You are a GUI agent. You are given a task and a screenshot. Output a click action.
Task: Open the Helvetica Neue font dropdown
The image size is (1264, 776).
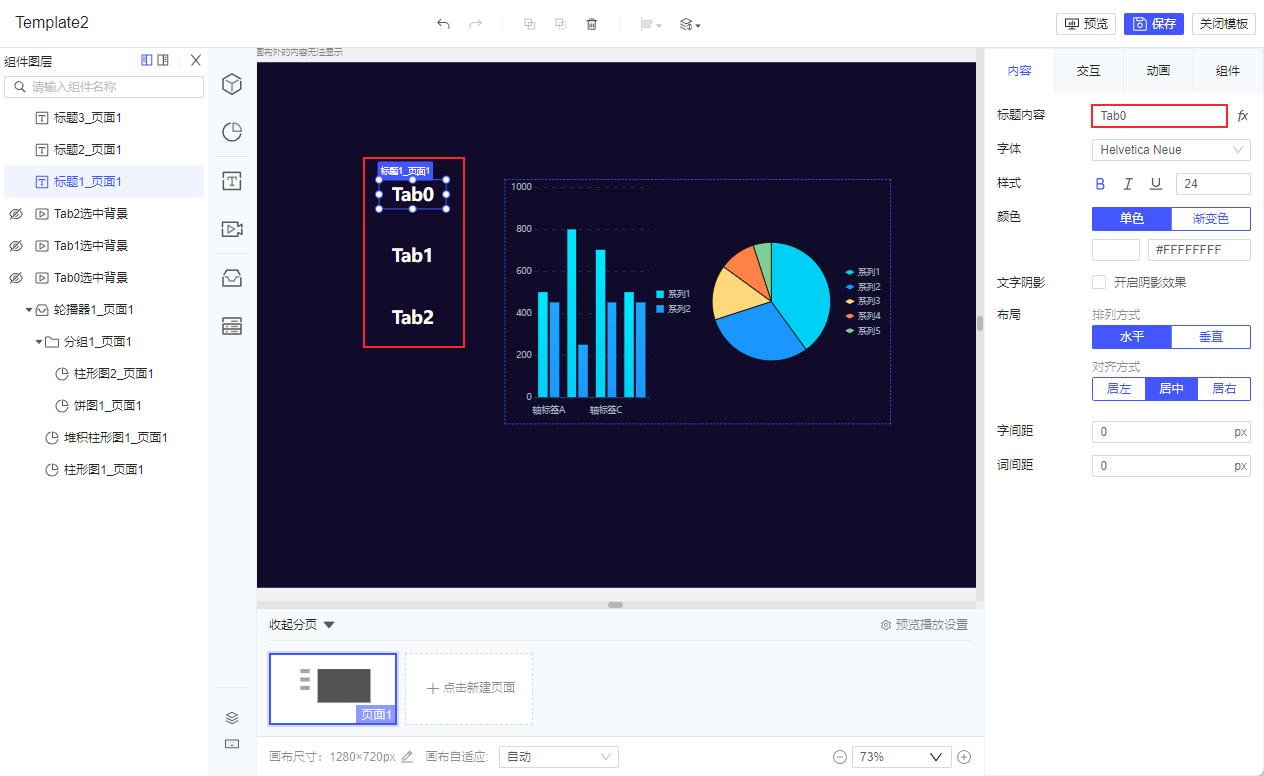pos(1171,150)
